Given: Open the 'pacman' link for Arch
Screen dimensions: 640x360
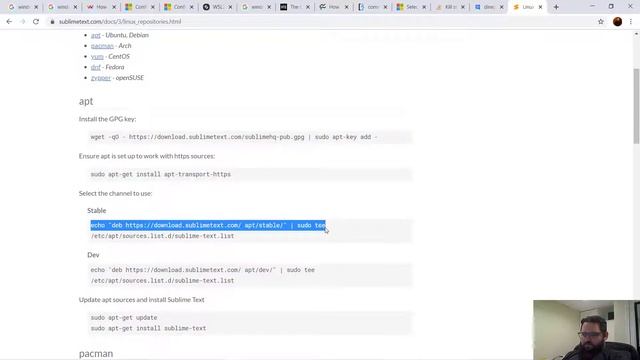Looking at the screenshot, I should point(102,46).
